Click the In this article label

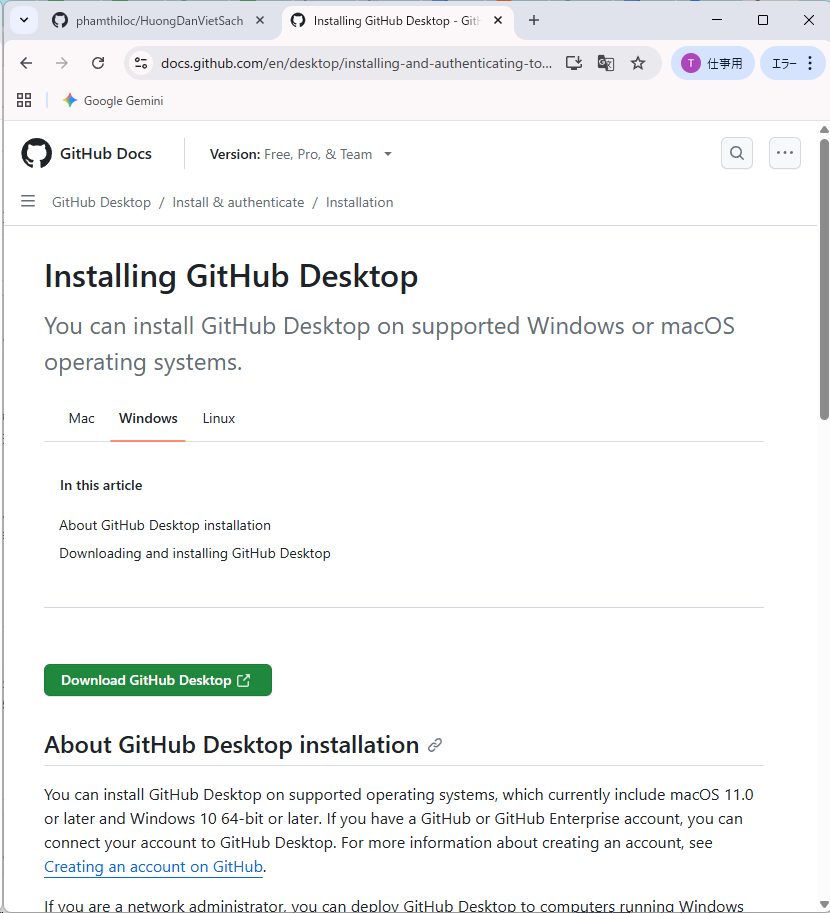(101, 485)
